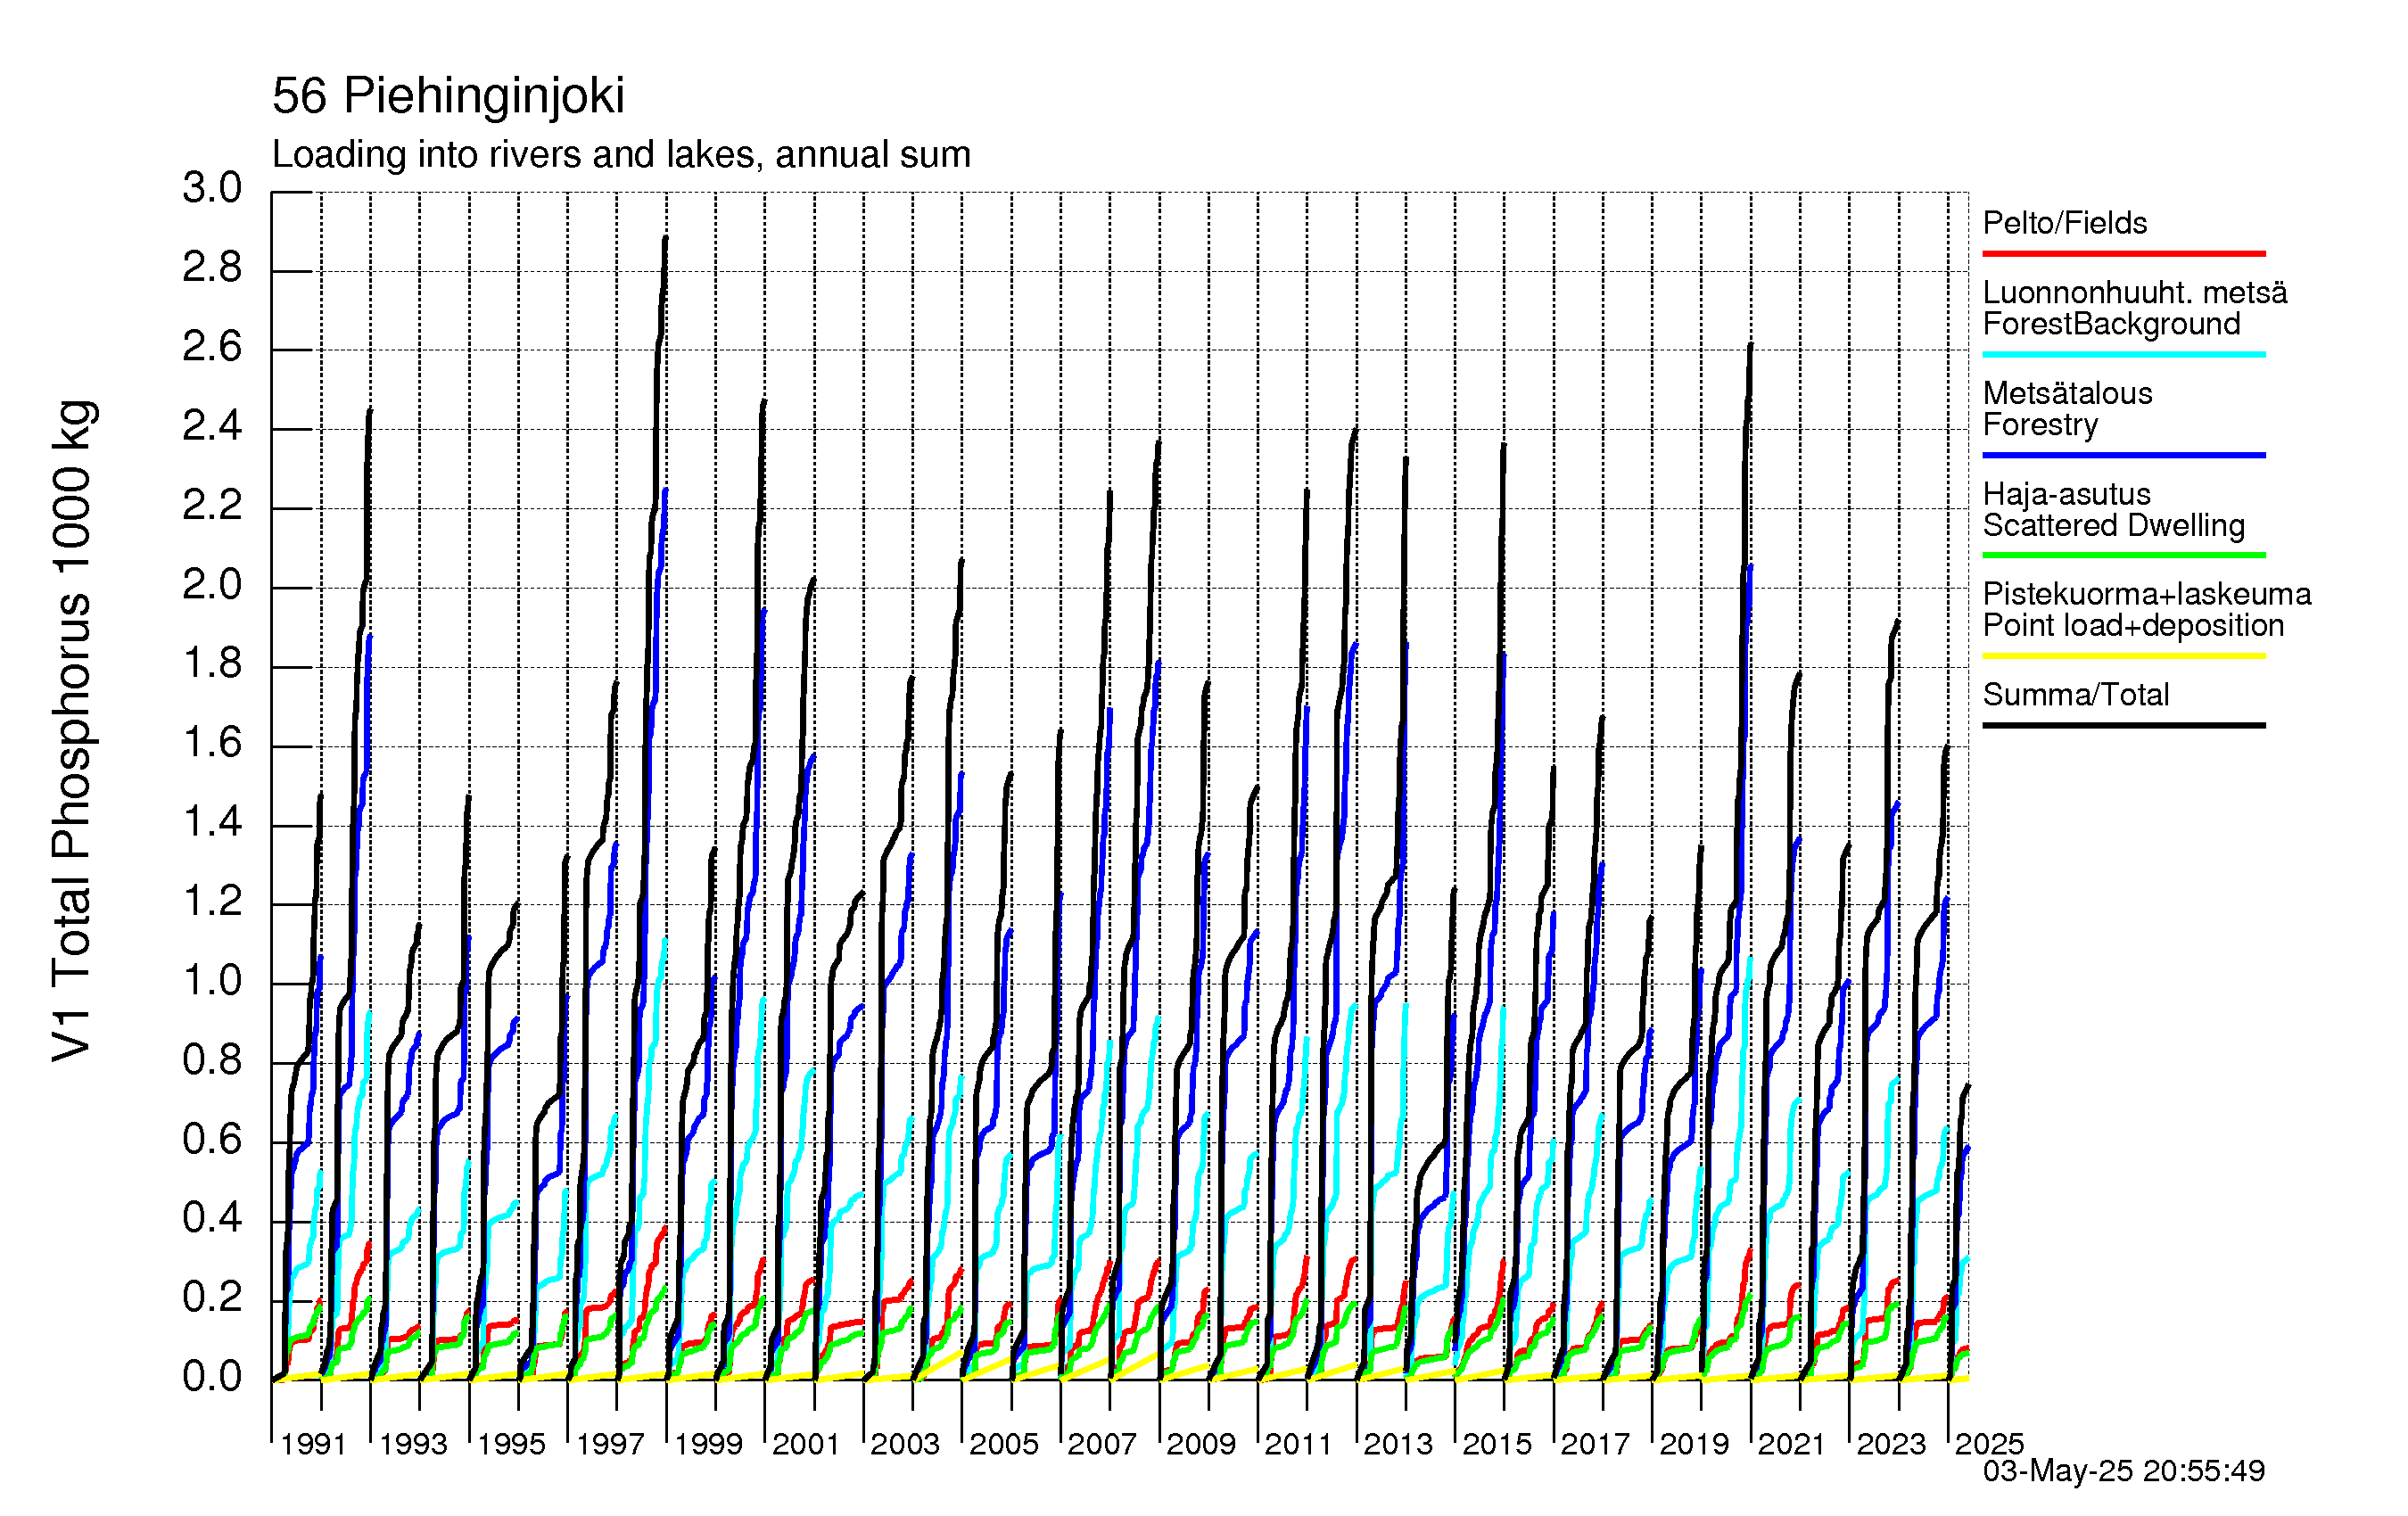Click the green Scattered Dwelling legend line

(2123, 555)
